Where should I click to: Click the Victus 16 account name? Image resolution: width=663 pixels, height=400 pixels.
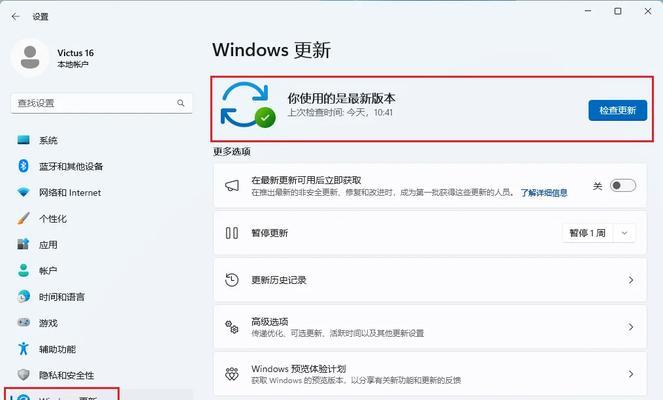point(75,53)
